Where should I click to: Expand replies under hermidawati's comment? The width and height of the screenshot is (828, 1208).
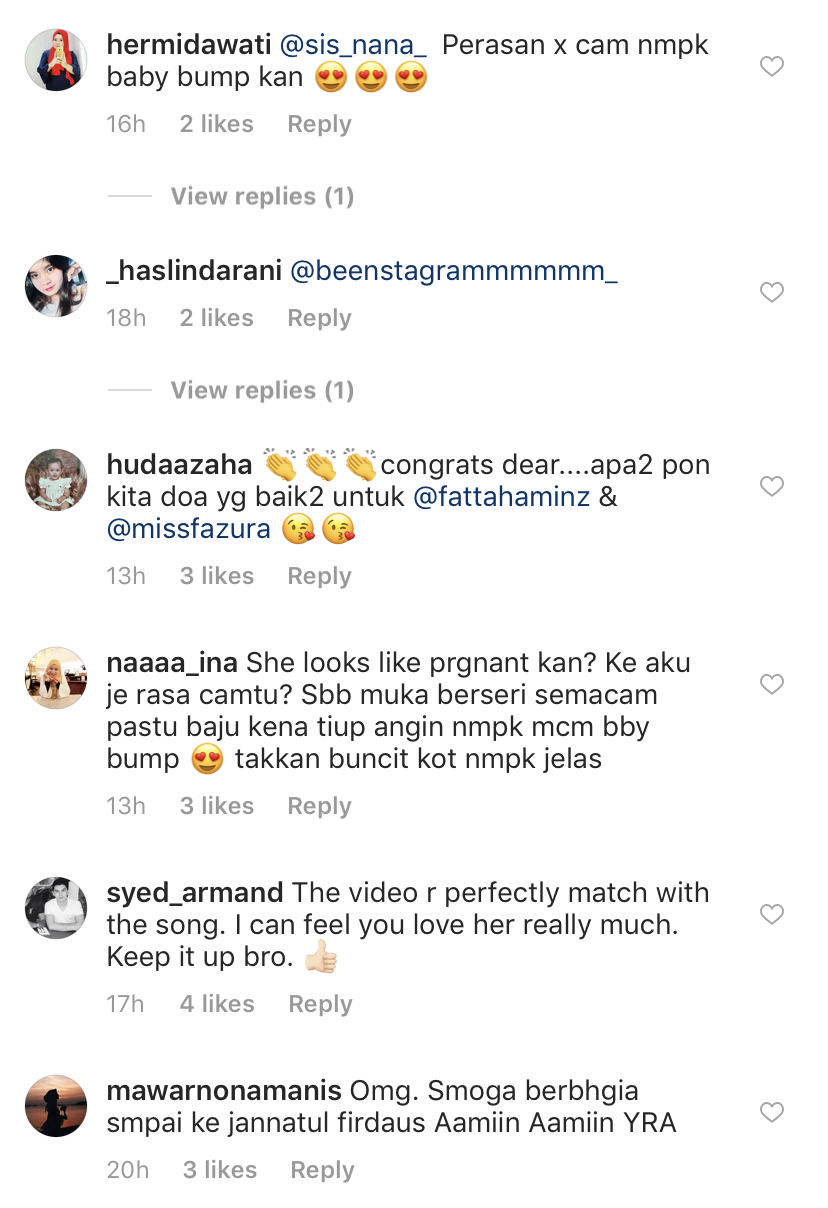(x=262, y=196)
